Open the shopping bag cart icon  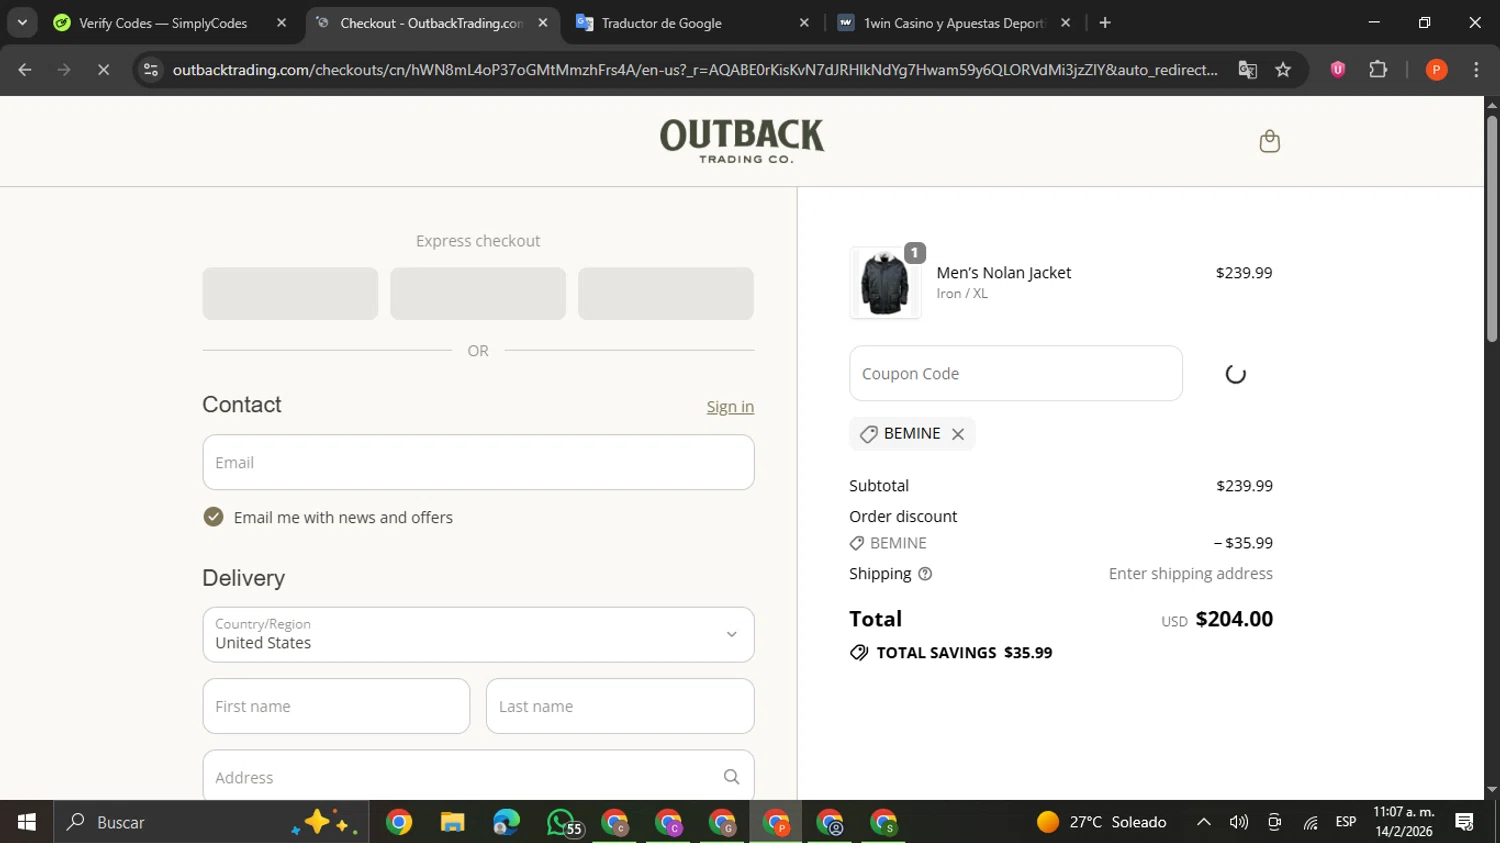pyautogui.click(x=1269, y=141)
